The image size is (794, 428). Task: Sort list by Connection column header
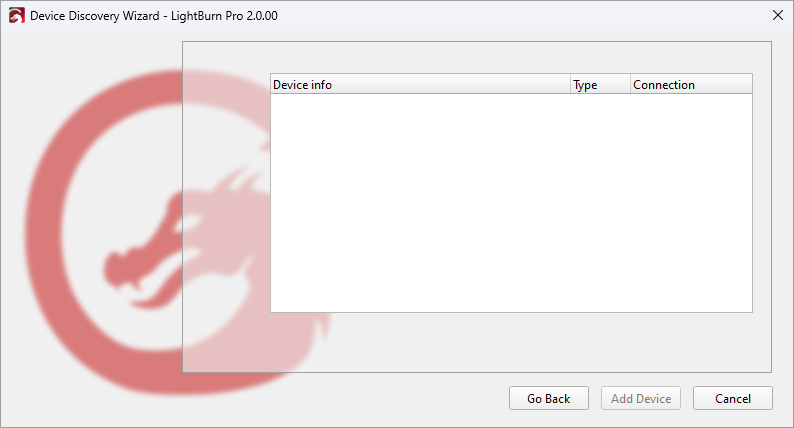pos(691,85)
